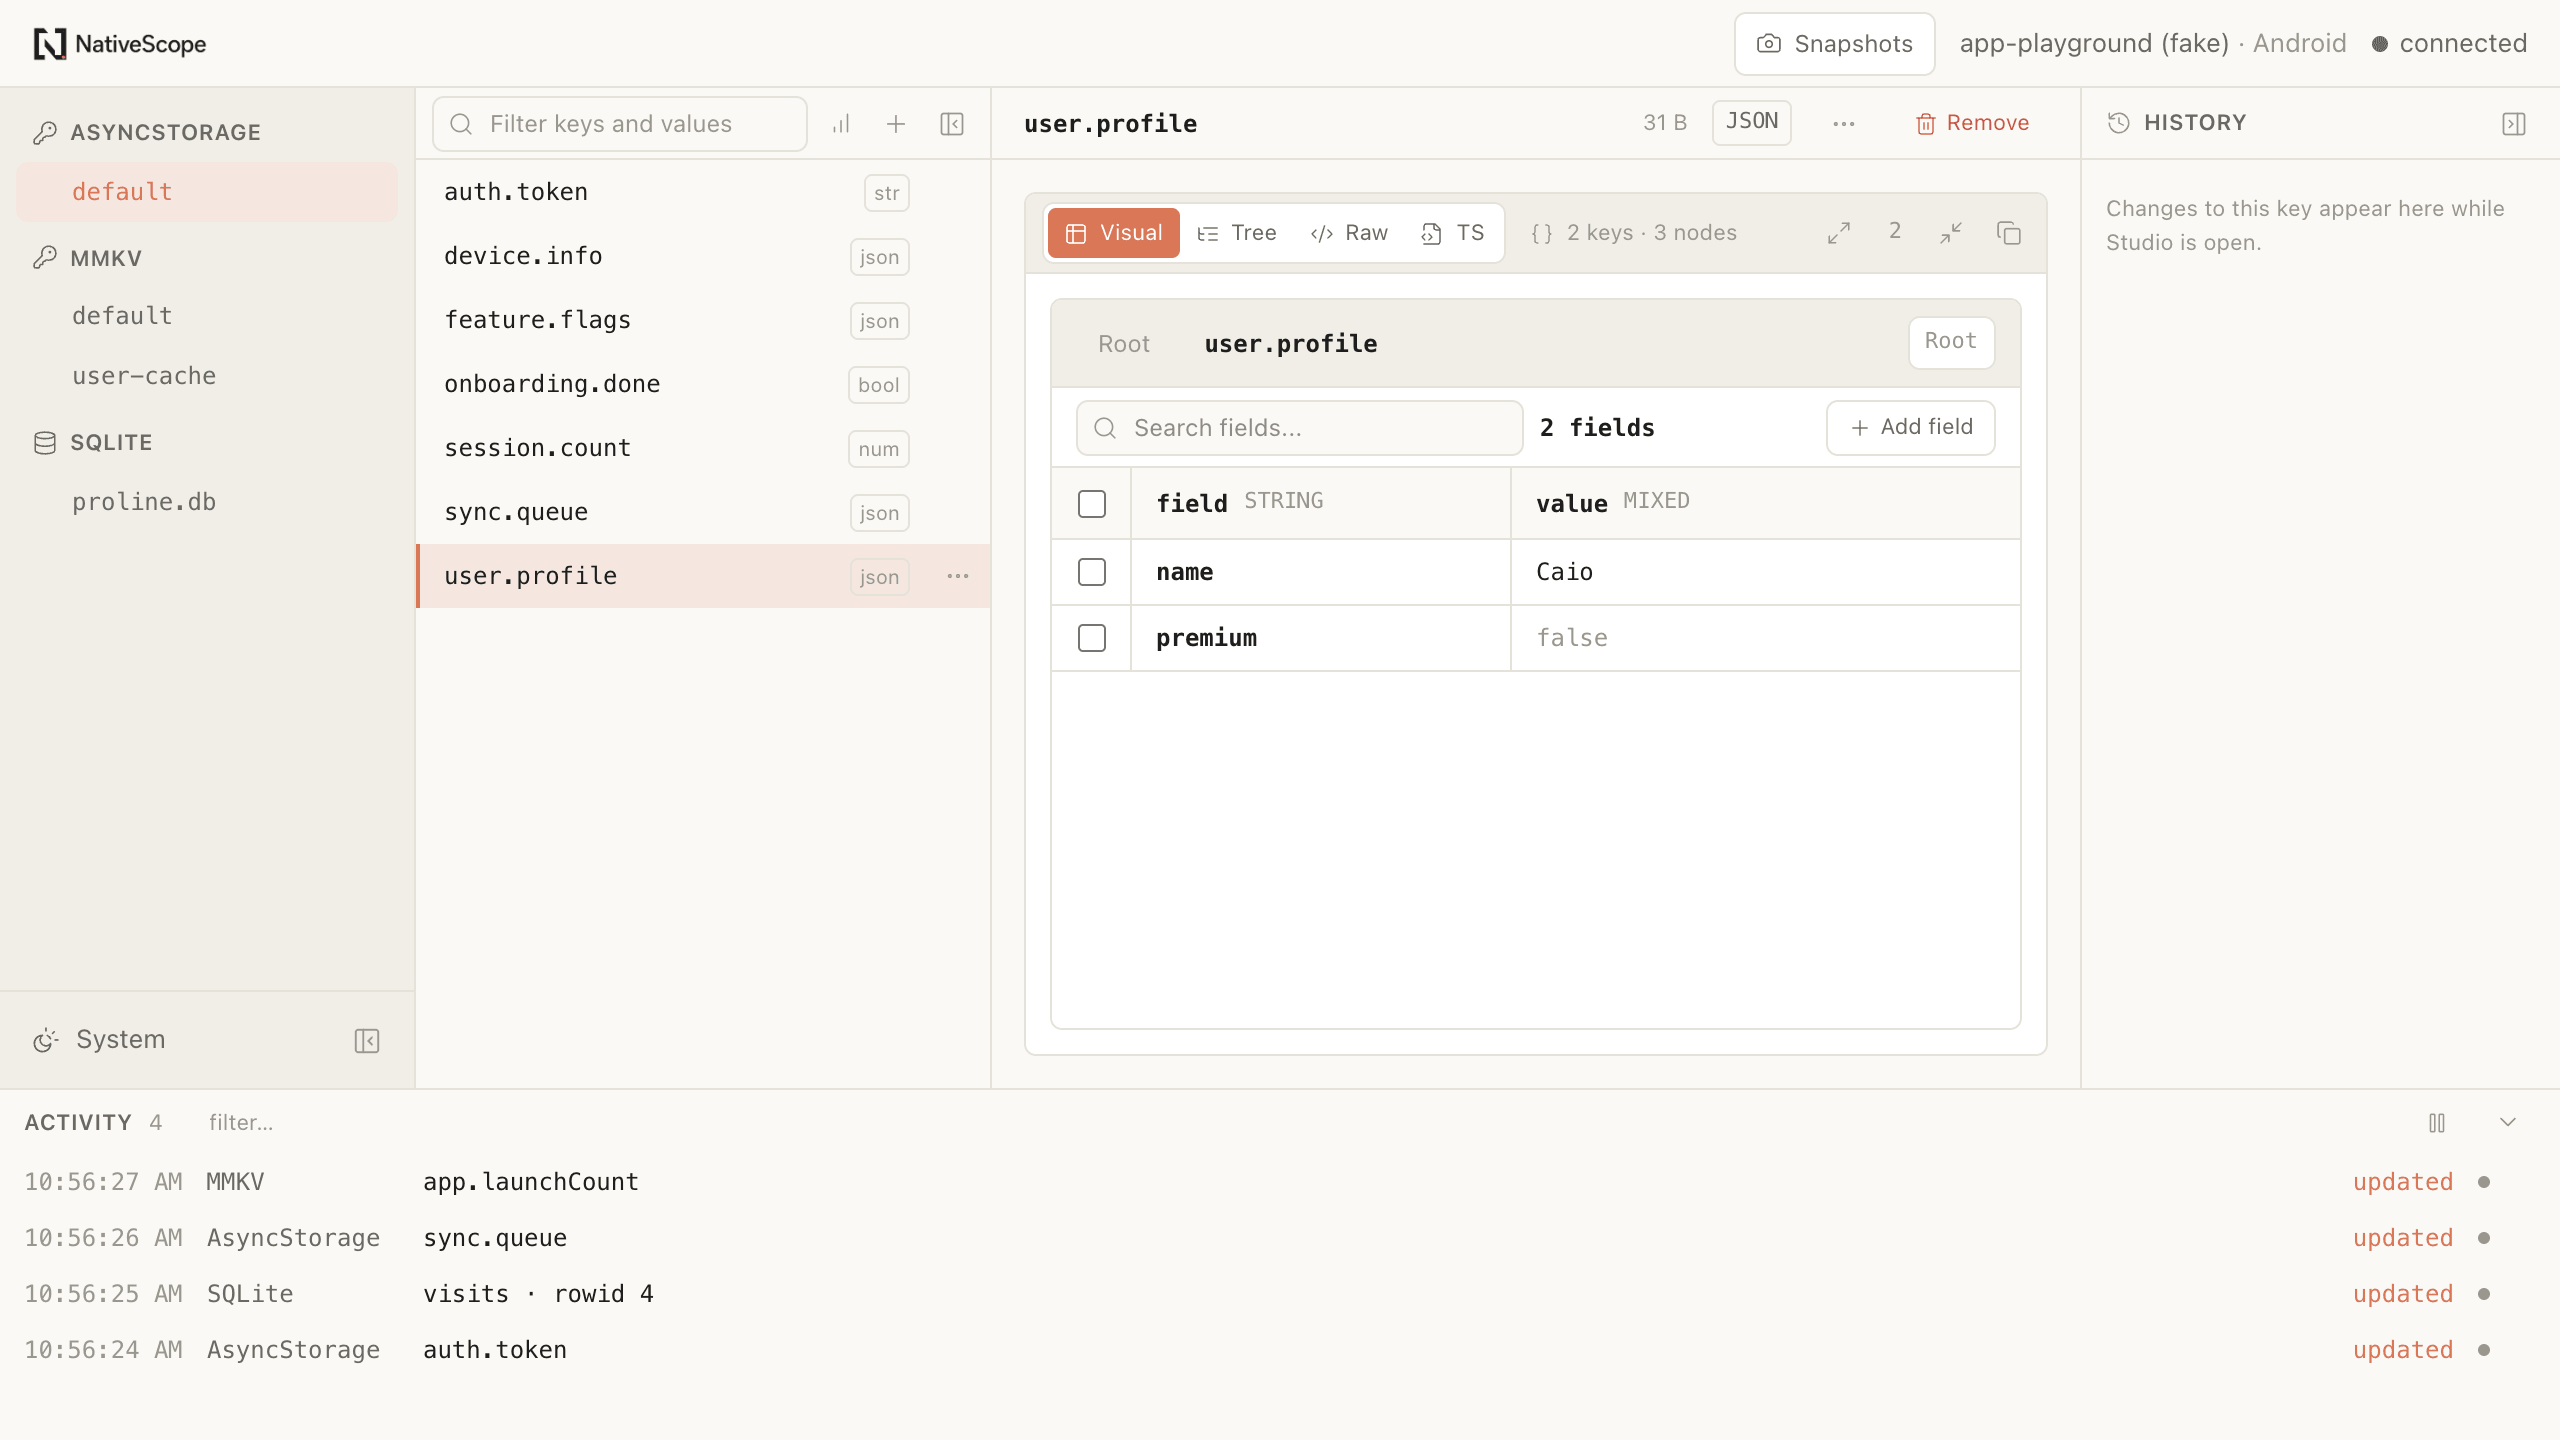This screenshot has height=1440, width=2560.
Task: Focus the Search fields input
Action: pyautogui.click(x=1299, y=428)
